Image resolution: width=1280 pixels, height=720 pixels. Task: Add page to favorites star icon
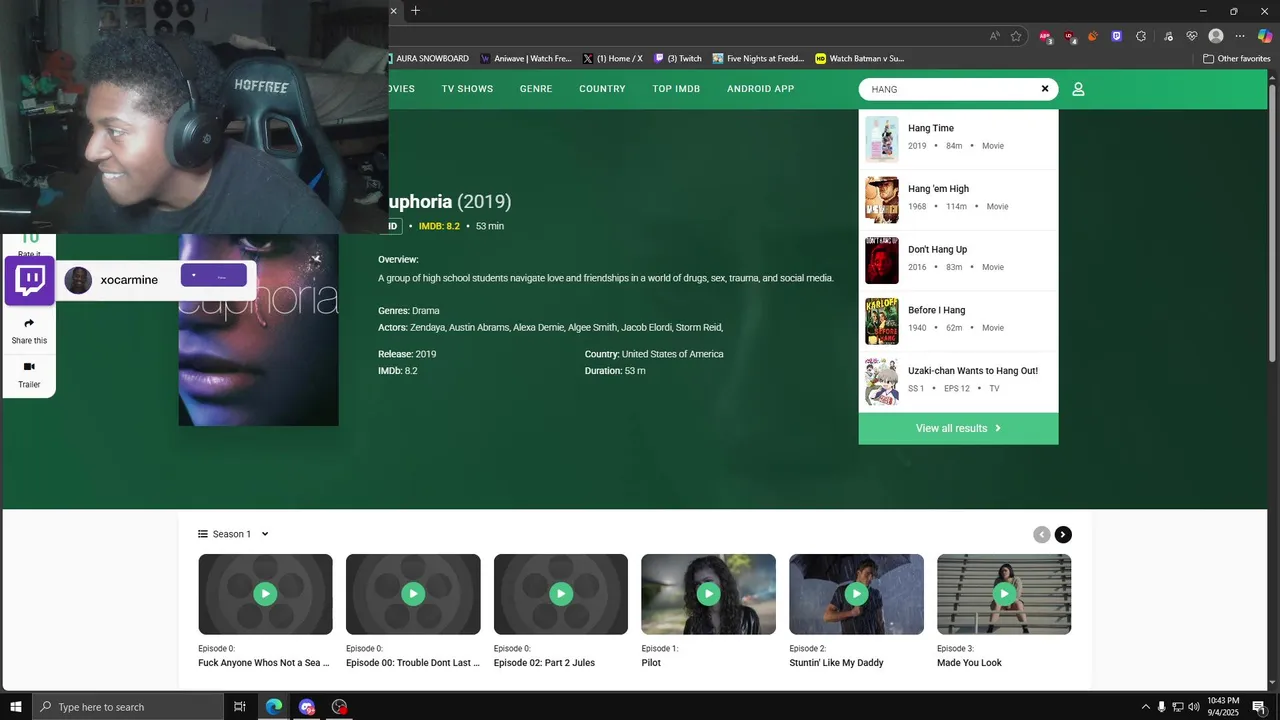point(1016,36)
